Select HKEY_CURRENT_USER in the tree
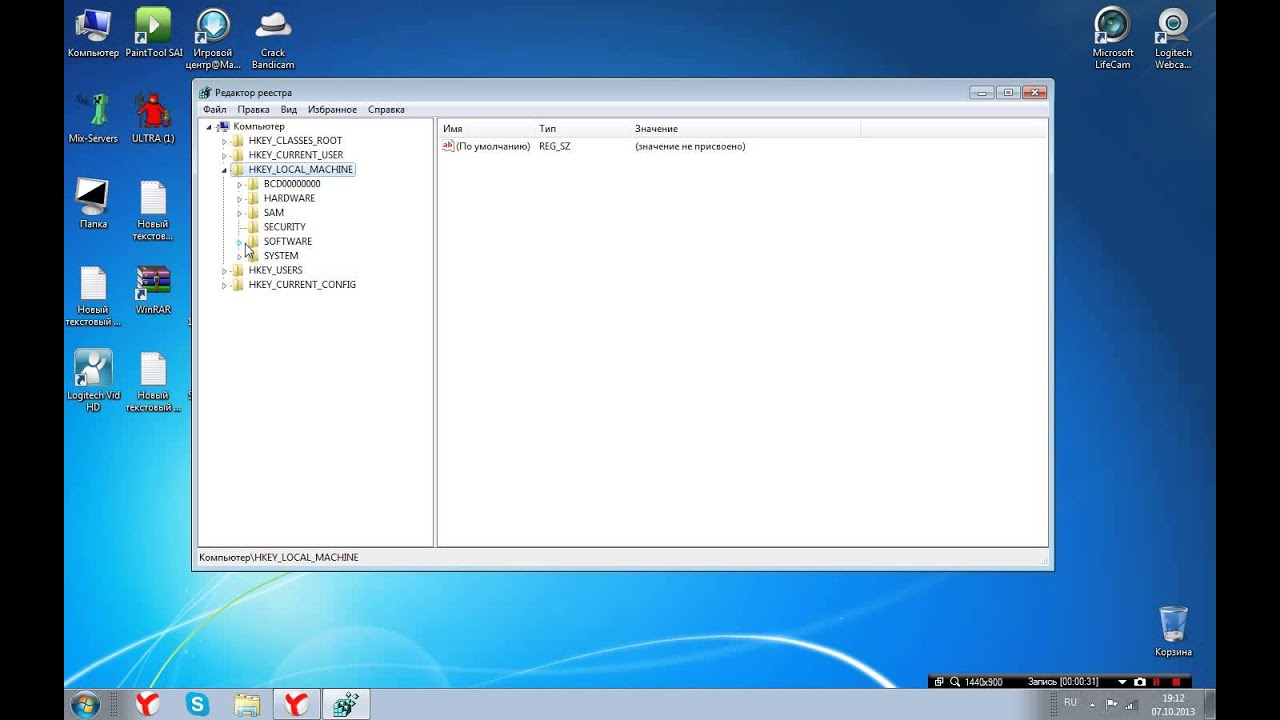The image size is (1280, 720). tap(295, 155)
